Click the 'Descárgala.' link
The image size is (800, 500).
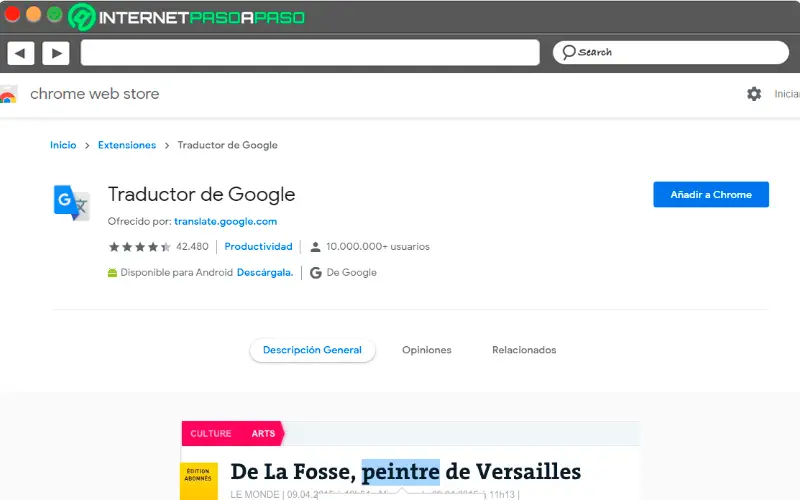(265, 272)
